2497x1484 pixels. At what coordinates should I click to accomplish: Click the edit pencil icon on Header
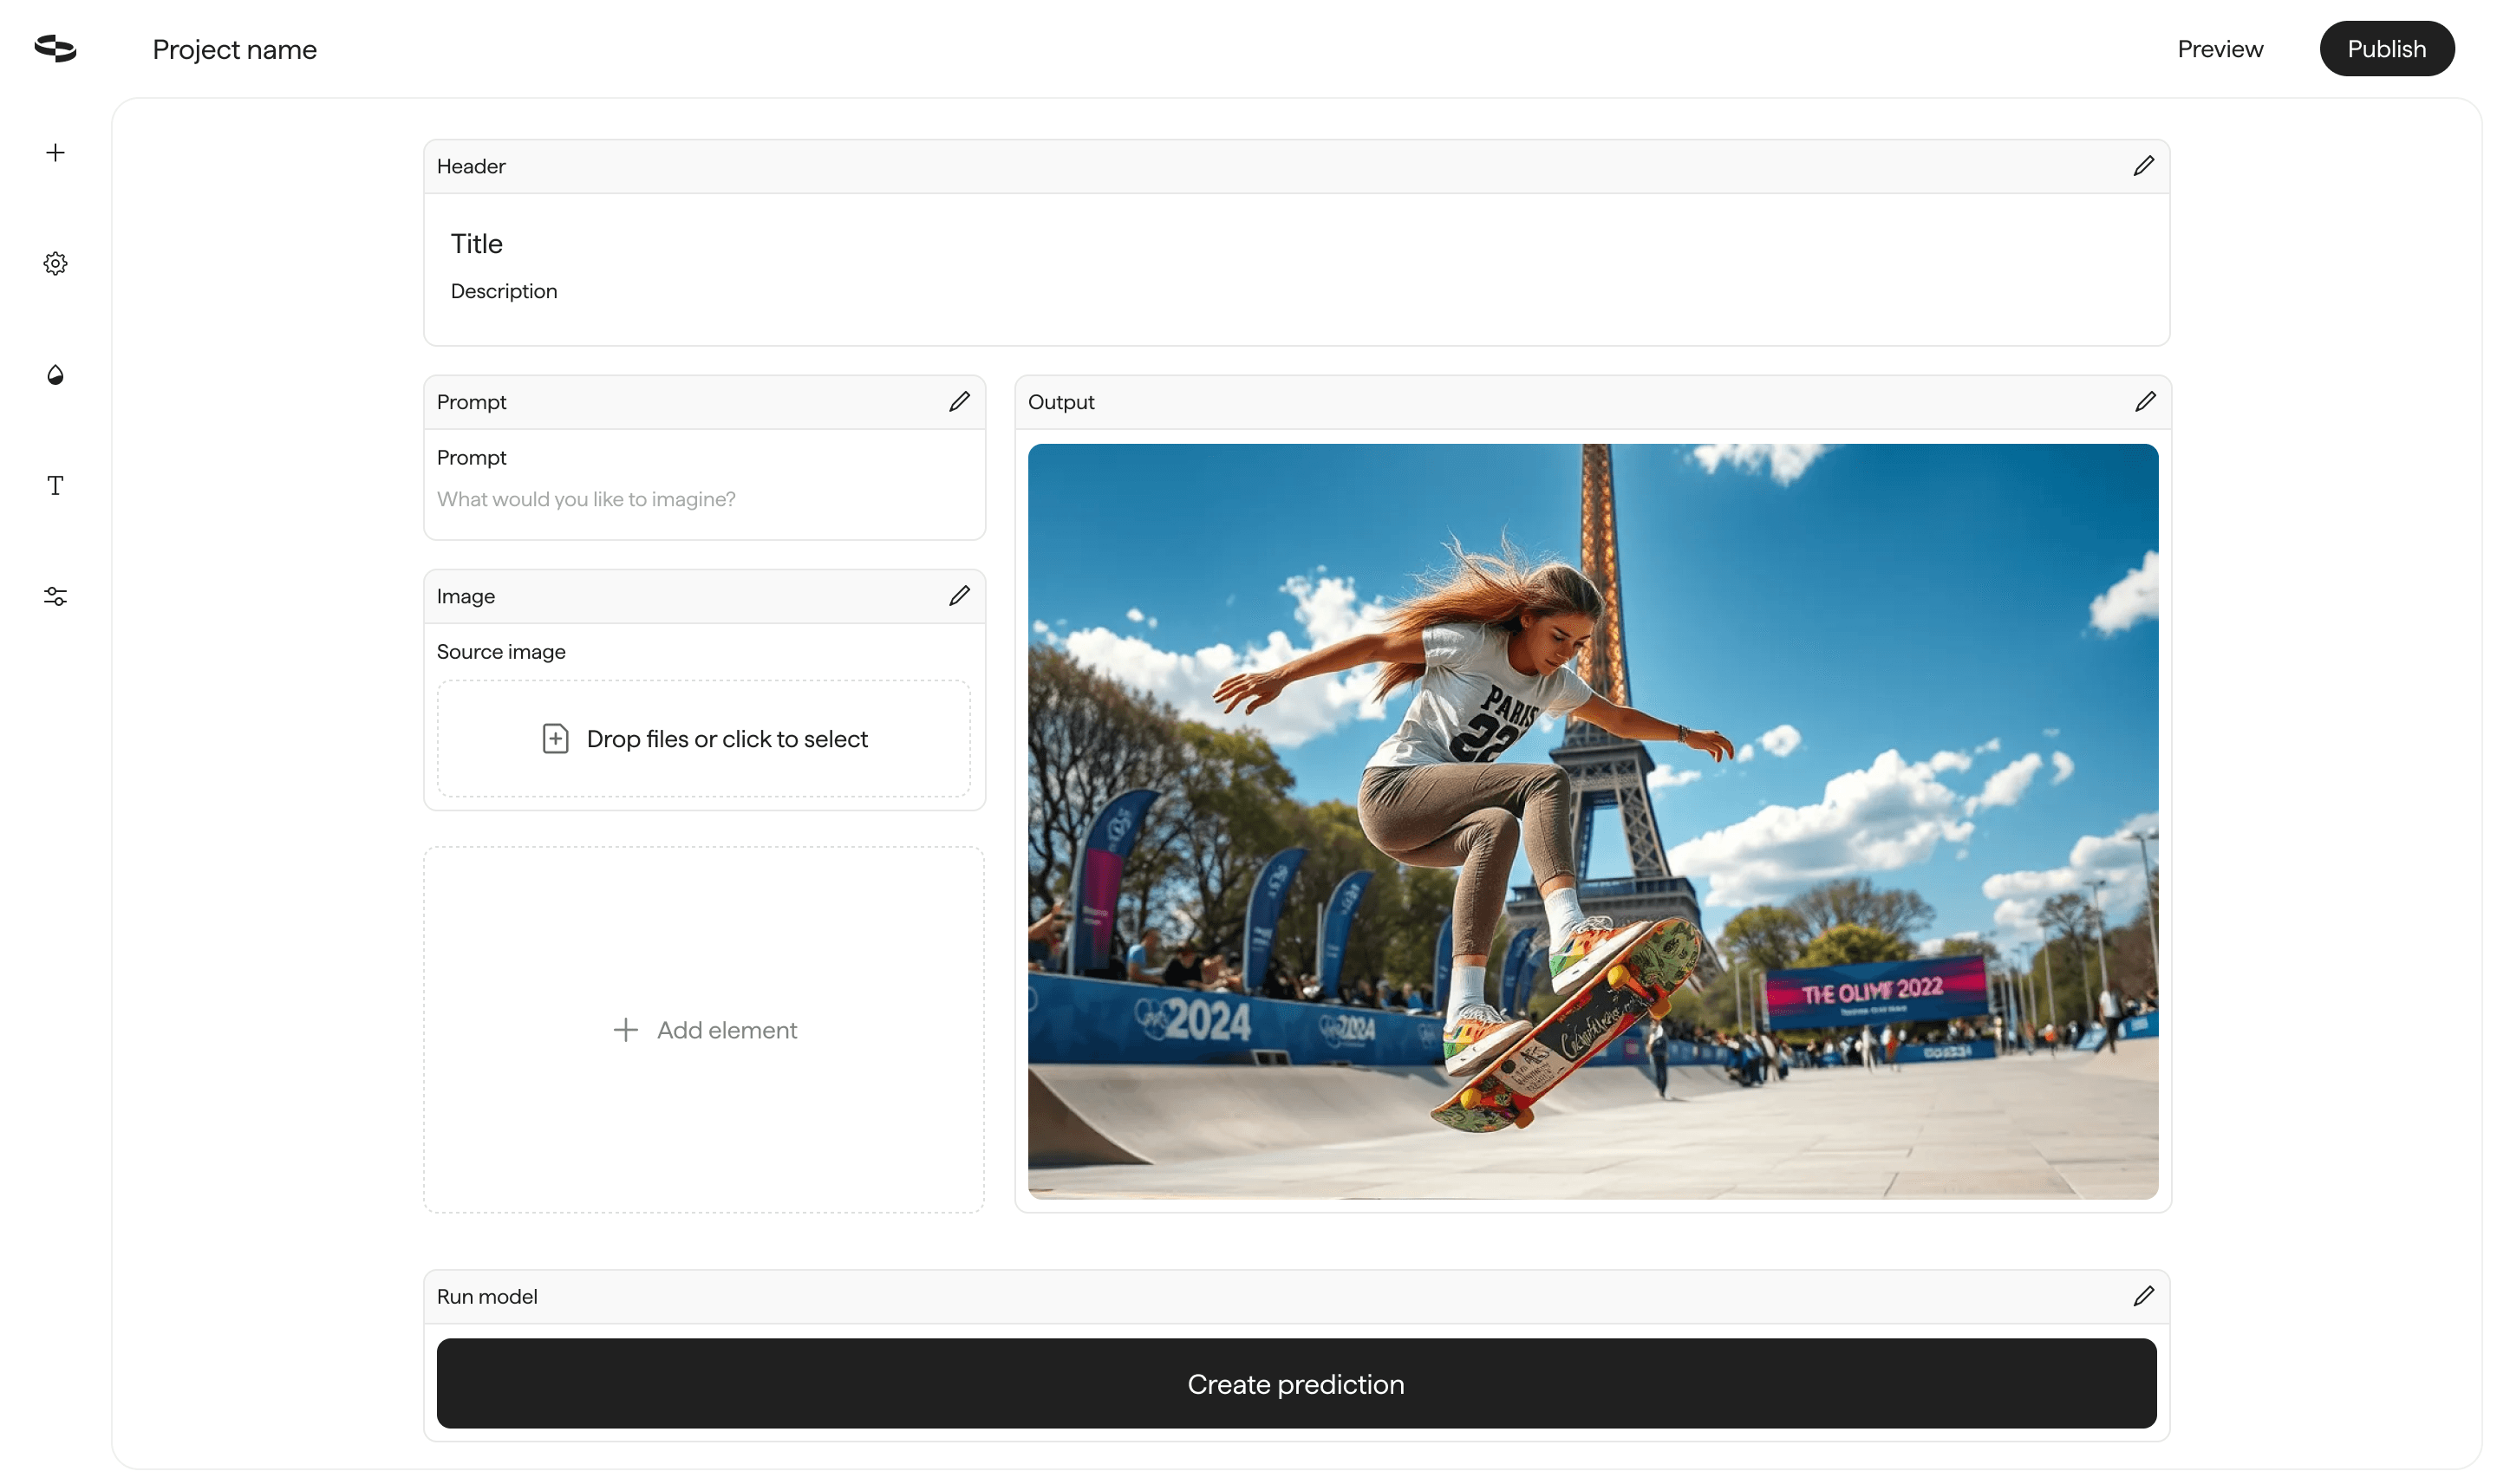(x=2143, y=166)
